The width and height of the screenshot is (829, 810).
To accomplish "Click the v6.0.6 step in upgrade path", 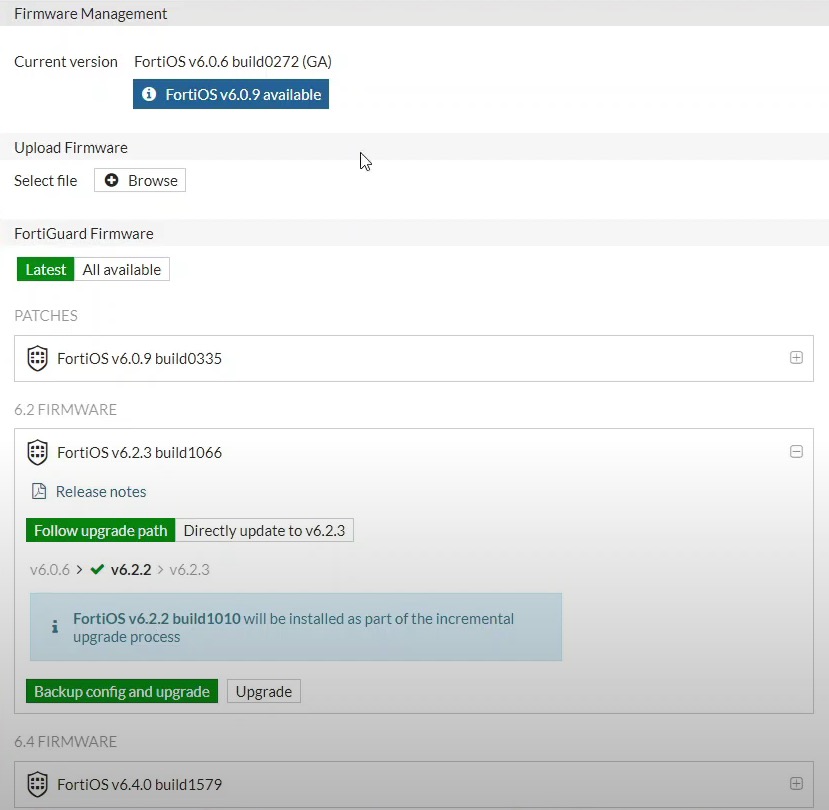I will click(50, 569).
